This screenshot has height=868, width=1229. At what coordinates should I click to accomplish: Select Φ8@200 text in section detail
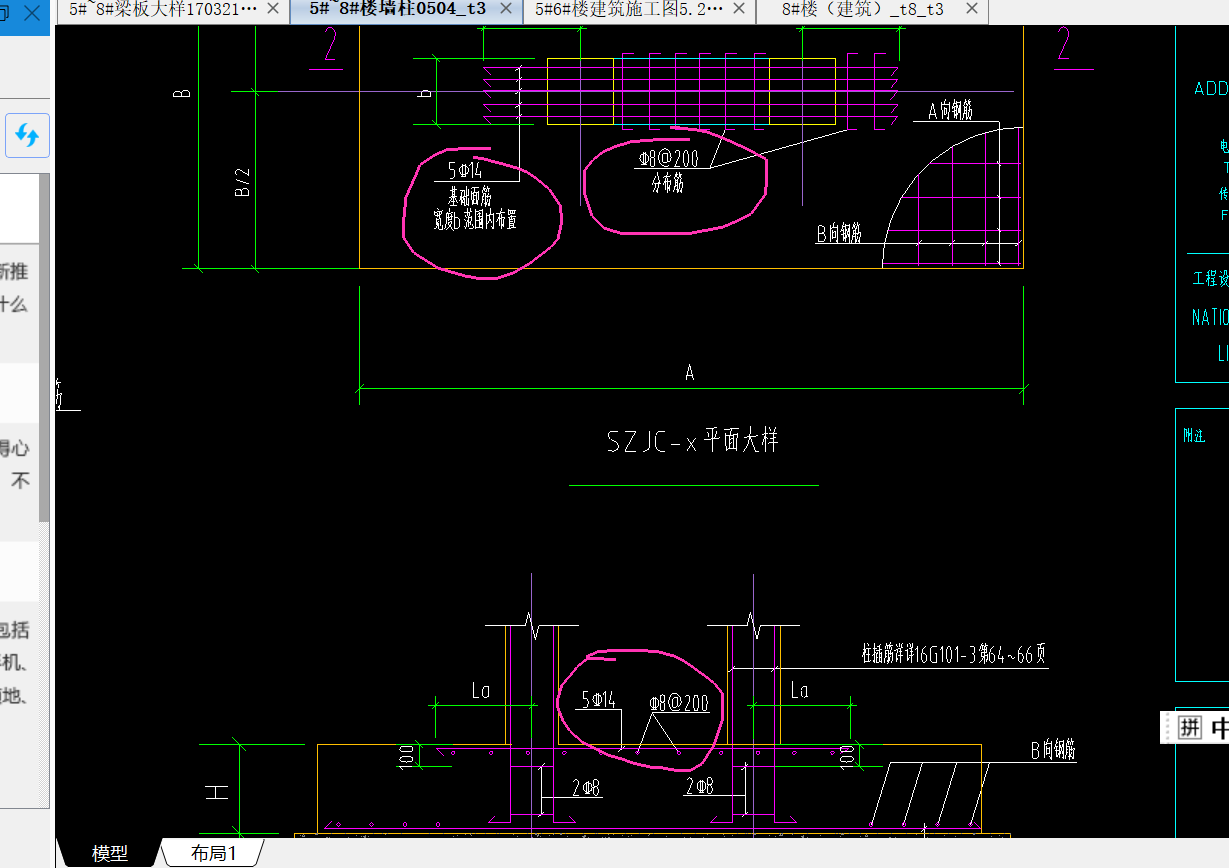pos(679,703)
